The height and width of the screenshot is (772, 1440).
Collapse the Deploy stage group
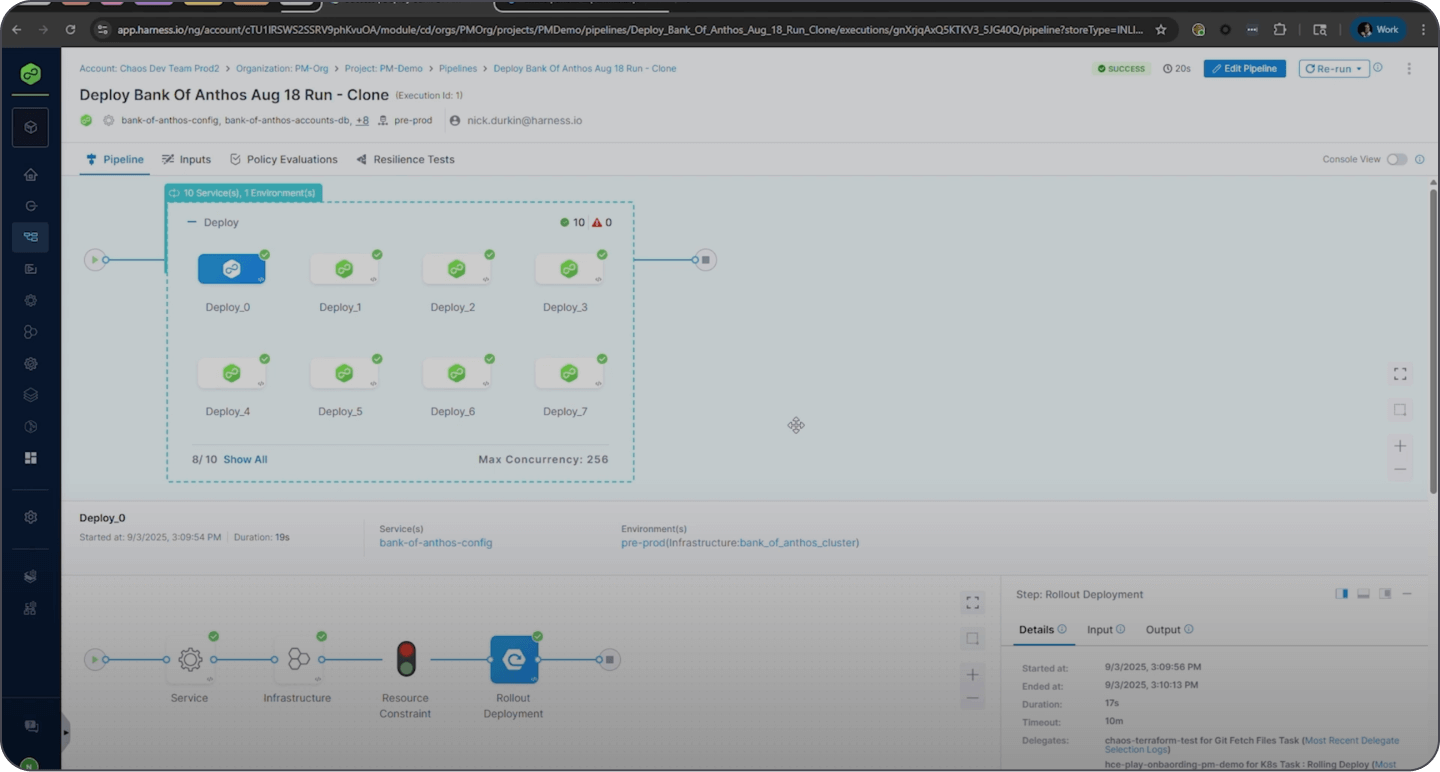(192, 222)
